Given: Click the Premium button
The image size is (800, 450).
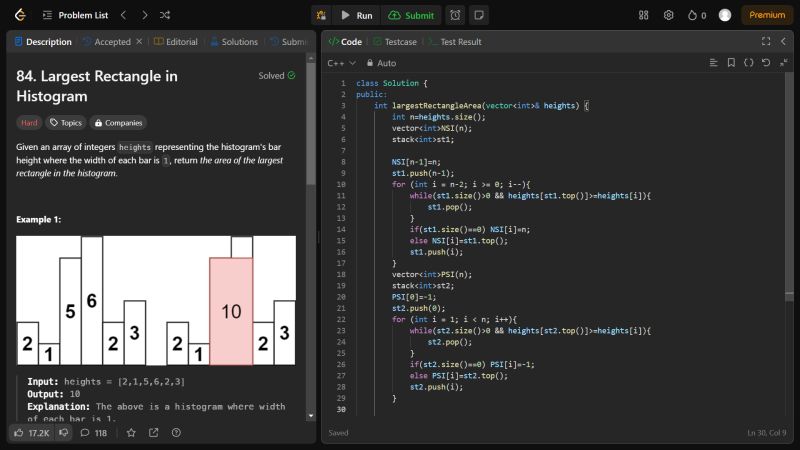Looking at the screenshot, I should 767,15.
